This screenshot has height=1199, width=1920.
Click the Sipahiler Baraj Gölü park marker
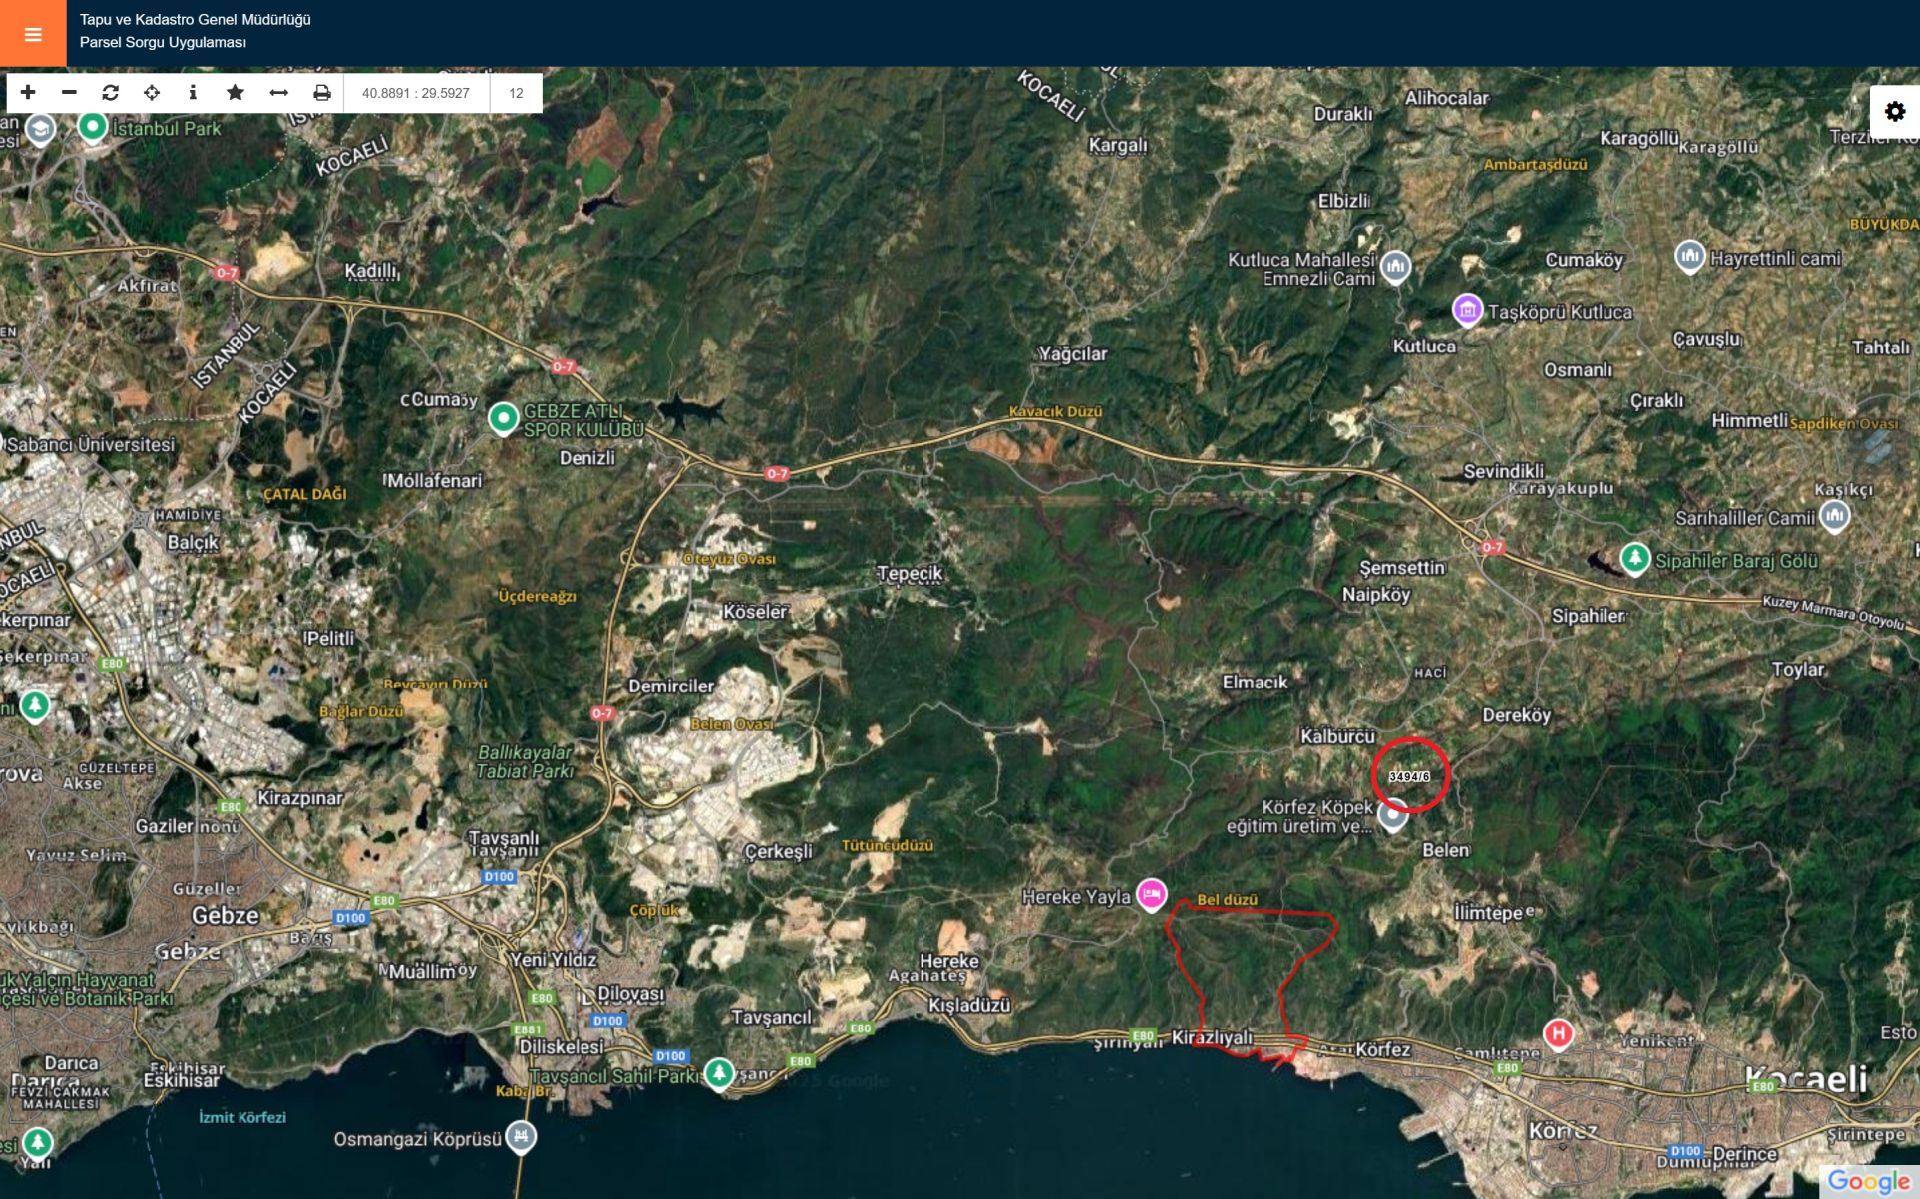[1634, 557]
